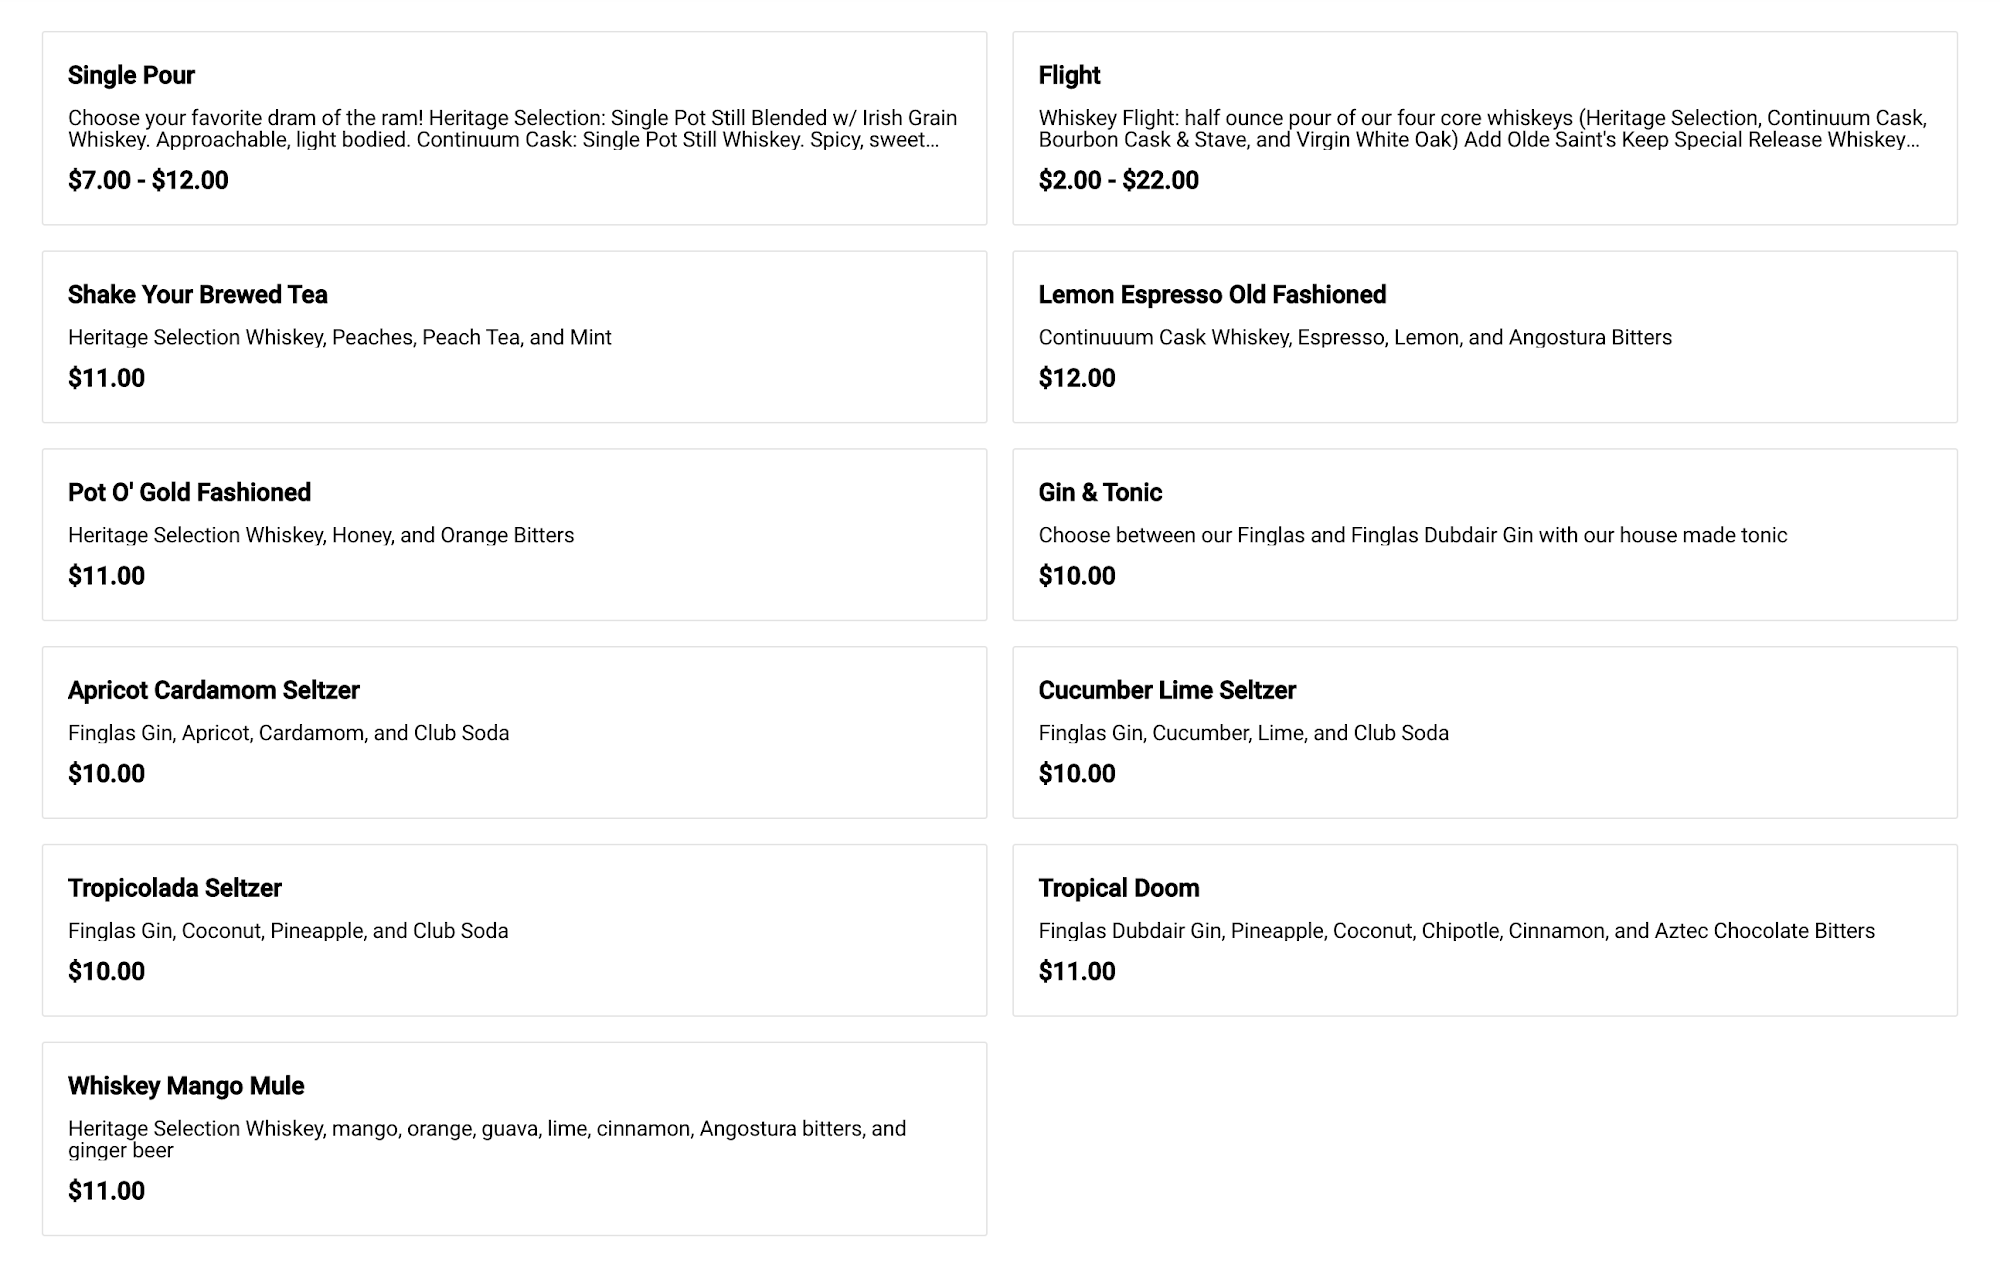This screenshot has width=2000, height=1261.
Task: Open Apricot Cardamom Seltzer details
Action: [x=214, y=691]
